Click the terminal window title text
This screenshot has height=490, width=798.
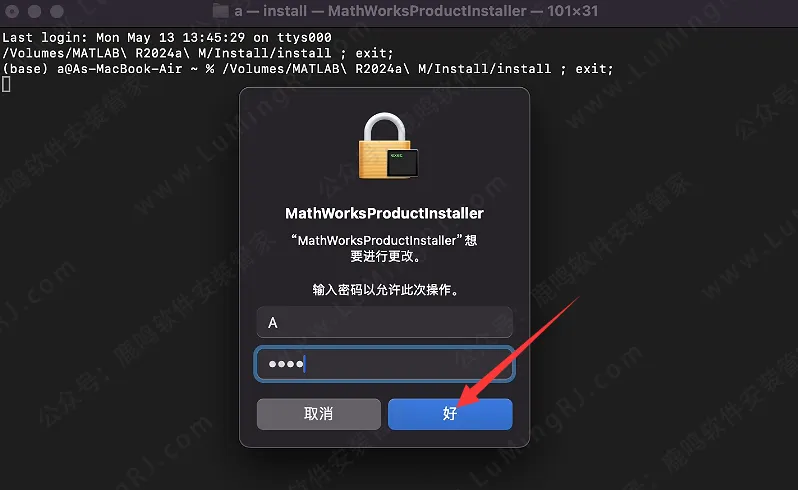pos(416,11)
